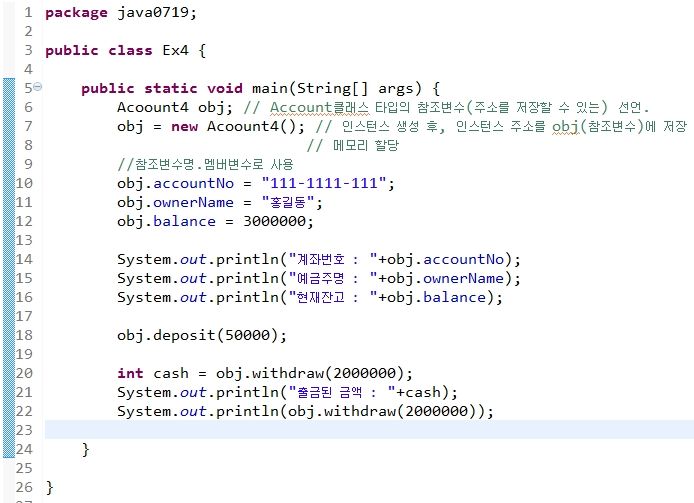Click 'public class' keywords on line 3
The width and height of the screenshot is (694, 503).
(x=99, y=50)
